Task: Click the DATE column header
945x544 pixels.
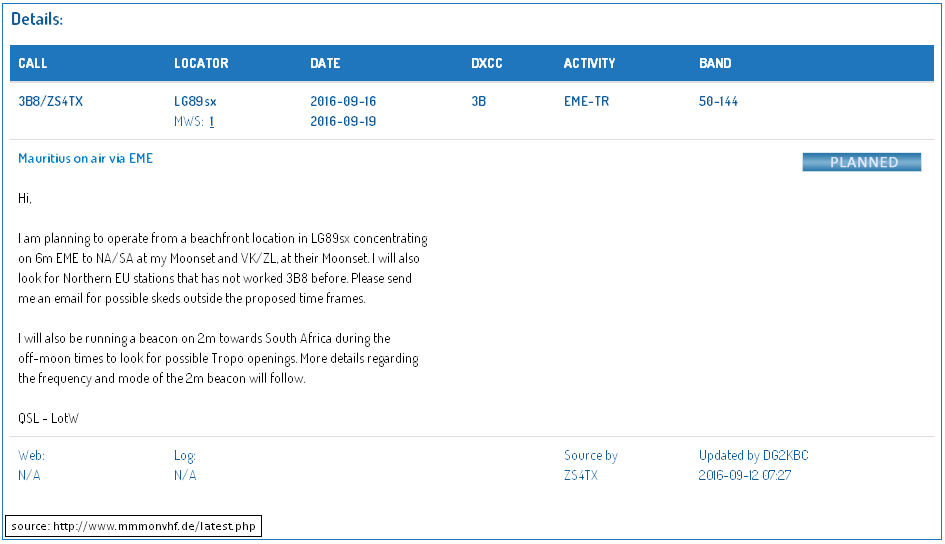Action: tap(325, 63)
